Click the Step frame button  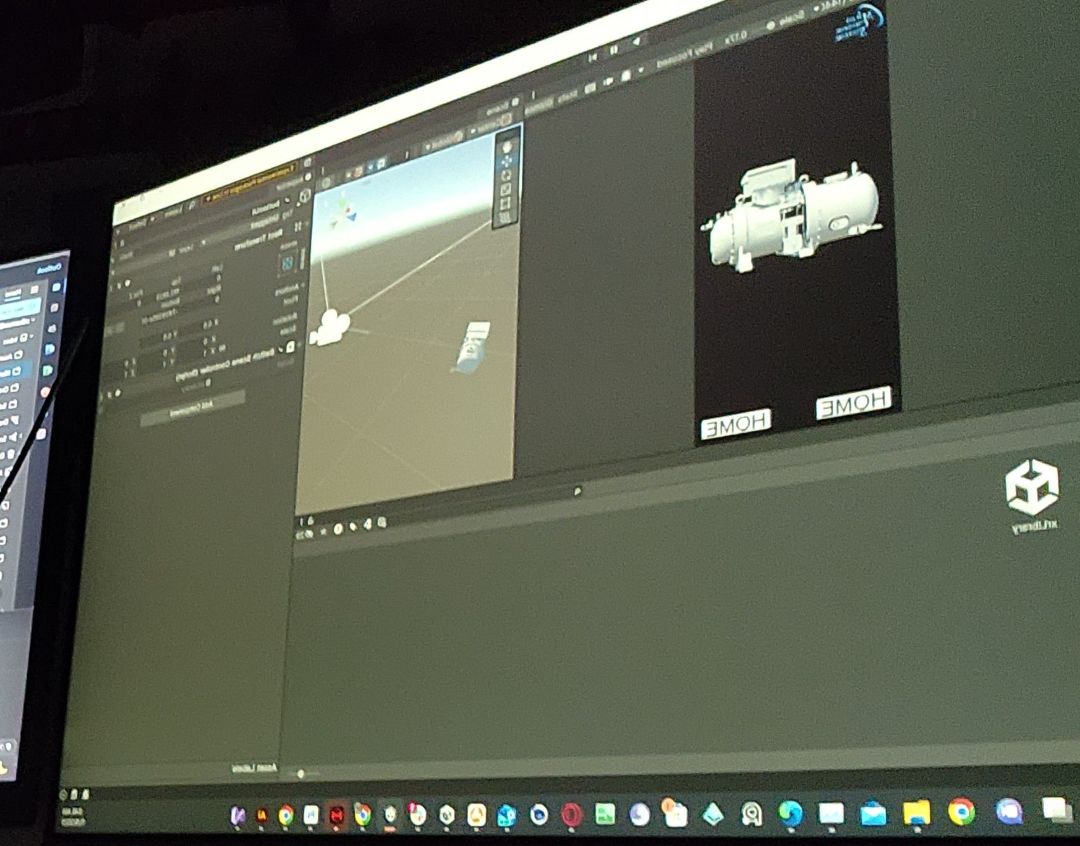pyautogui.click(x=592, y=57)
